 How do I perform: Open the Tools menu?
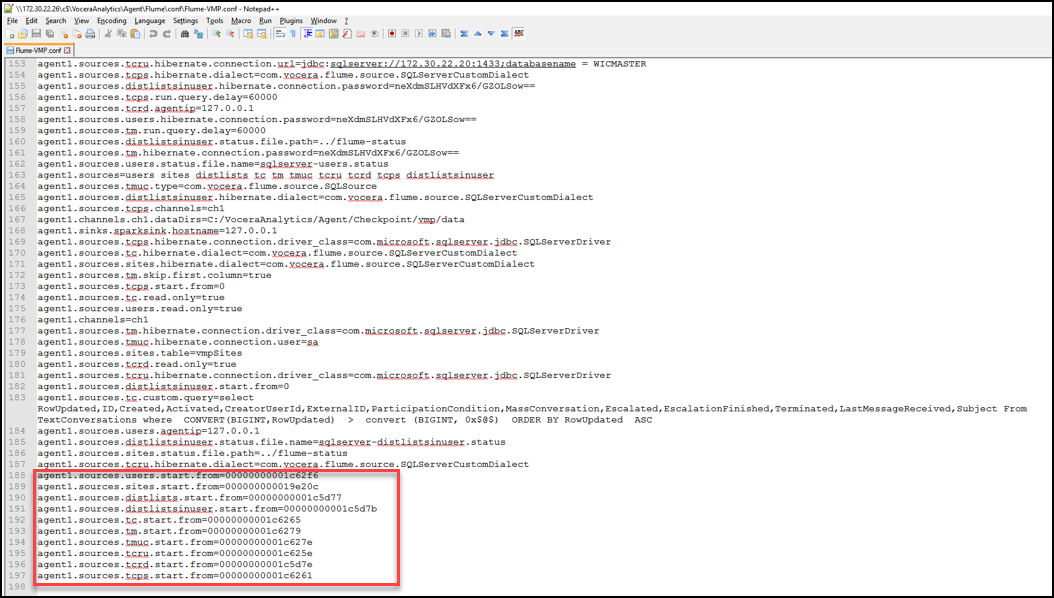tap(214, 21)
